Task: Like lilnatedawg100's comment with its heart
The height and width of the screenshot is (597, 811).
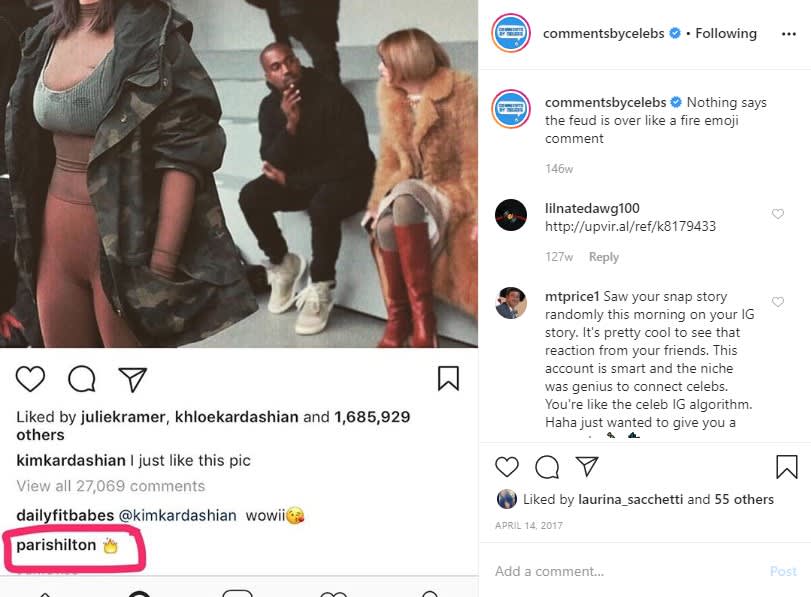Action: pos(778,214)
